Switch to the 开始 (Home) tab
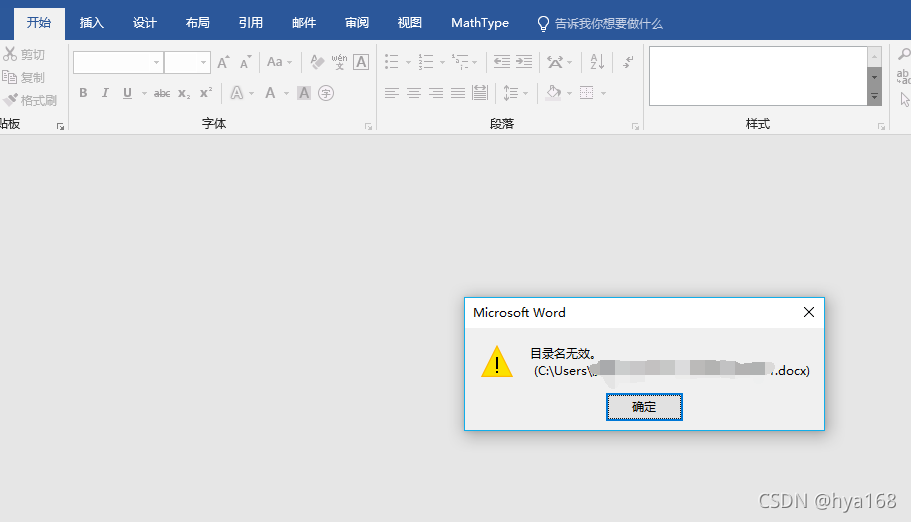Viewport: 911px width, 522px height. coord(39,23)
